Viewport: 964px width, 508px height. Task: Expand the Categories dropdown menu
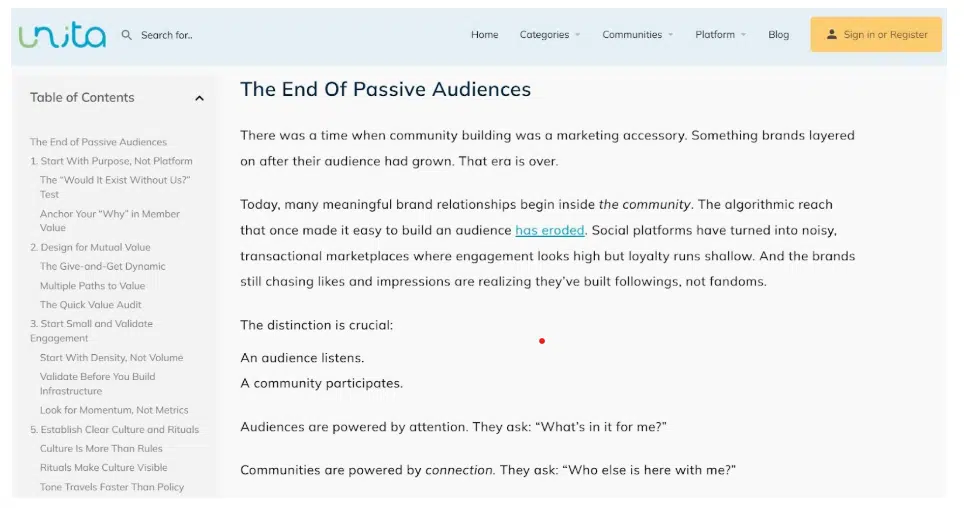(549, 35)
